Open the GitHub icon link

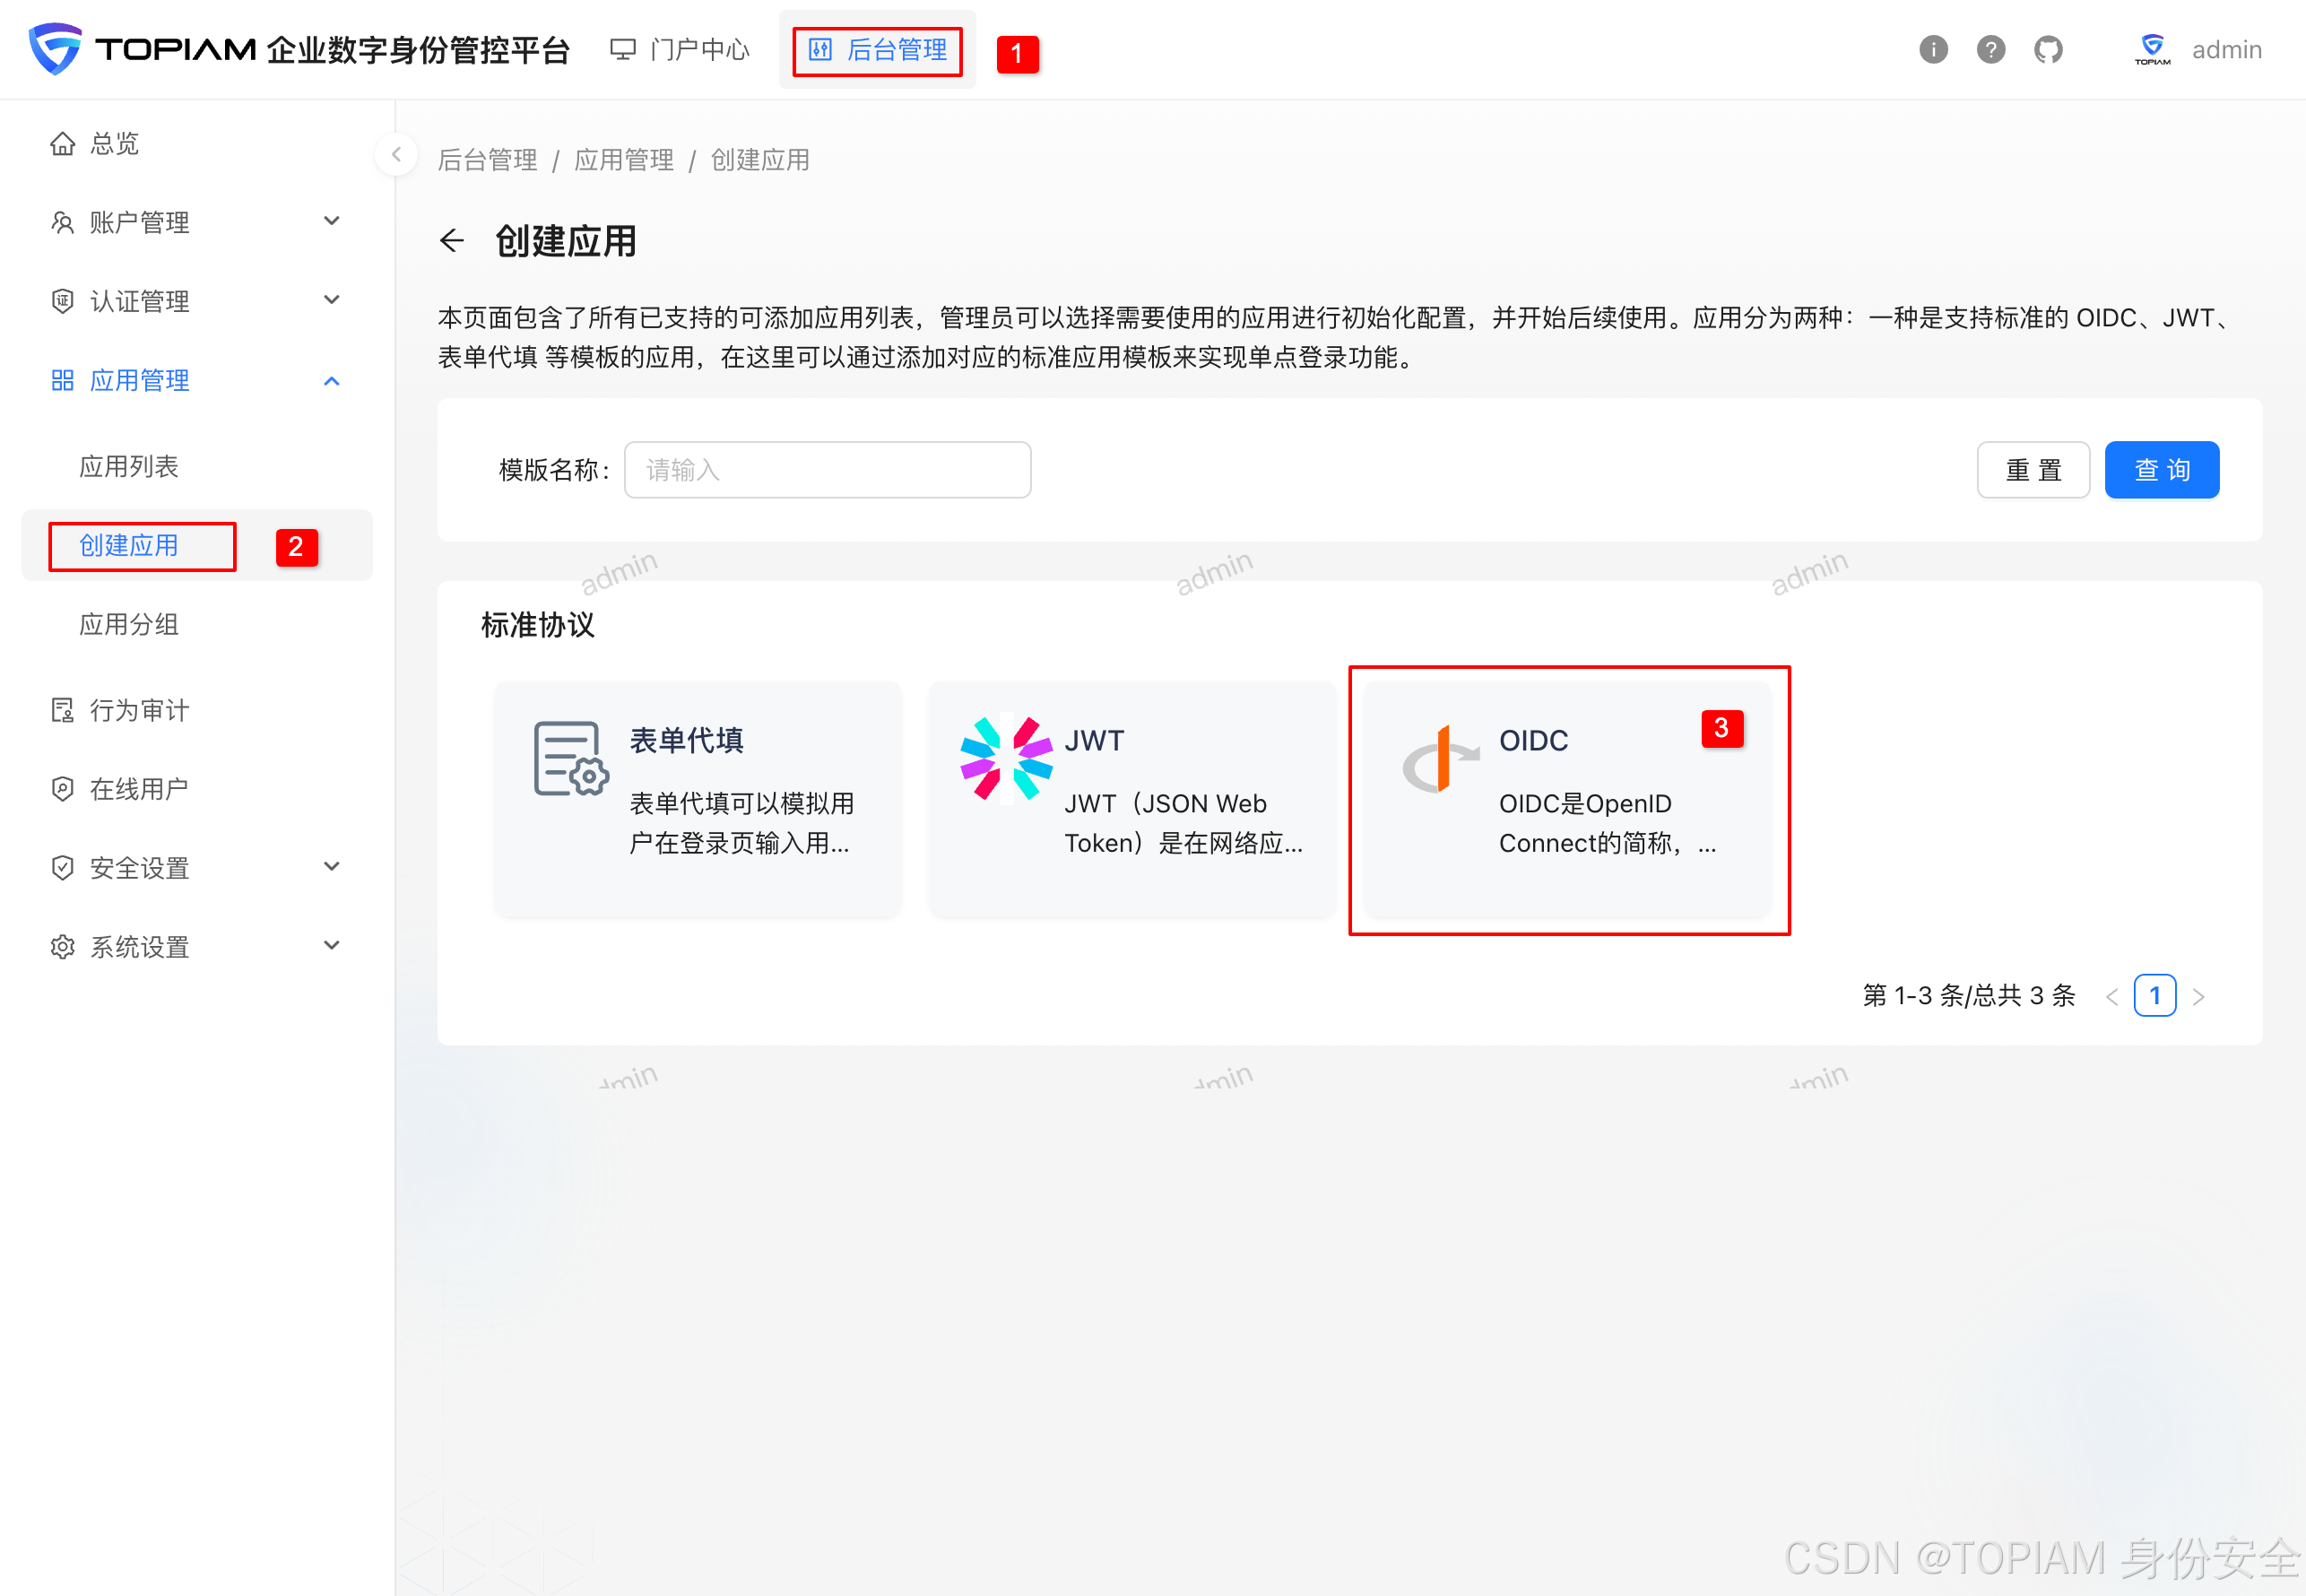click(x=2048, y=49)
